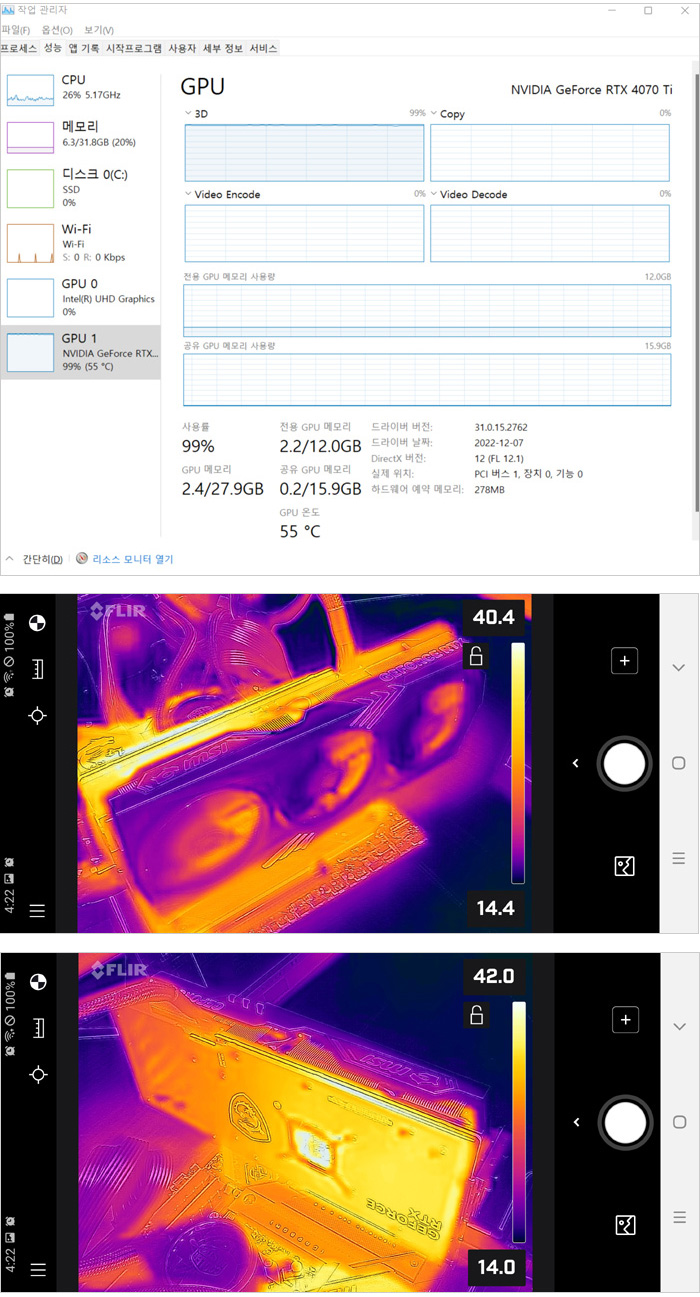Click the temperature color bar in the 42.0 view

(518, 1122)
